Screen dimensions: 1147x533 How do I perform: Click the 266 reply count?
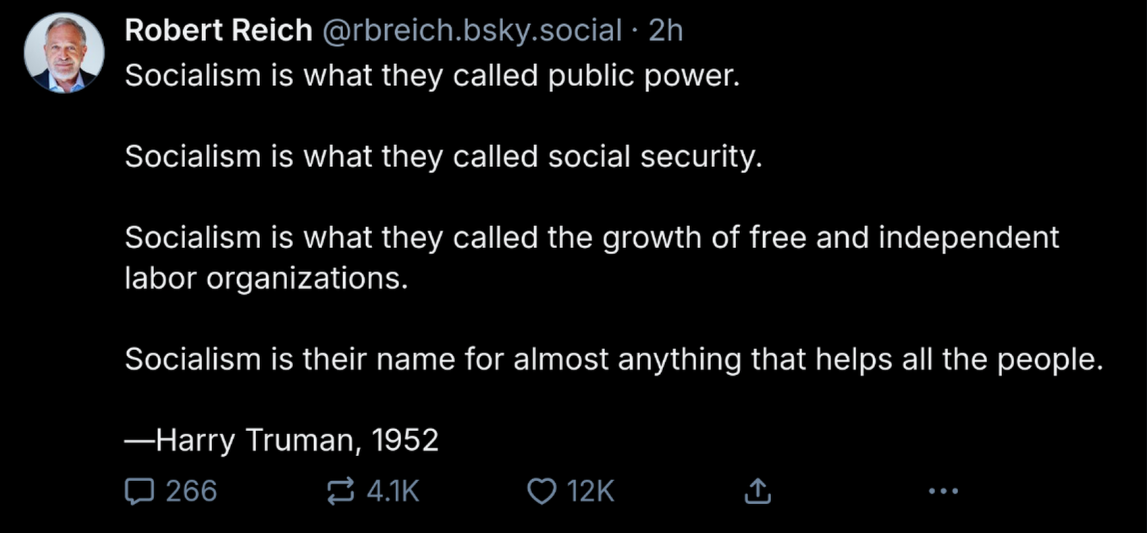click(x=191, y=491)
